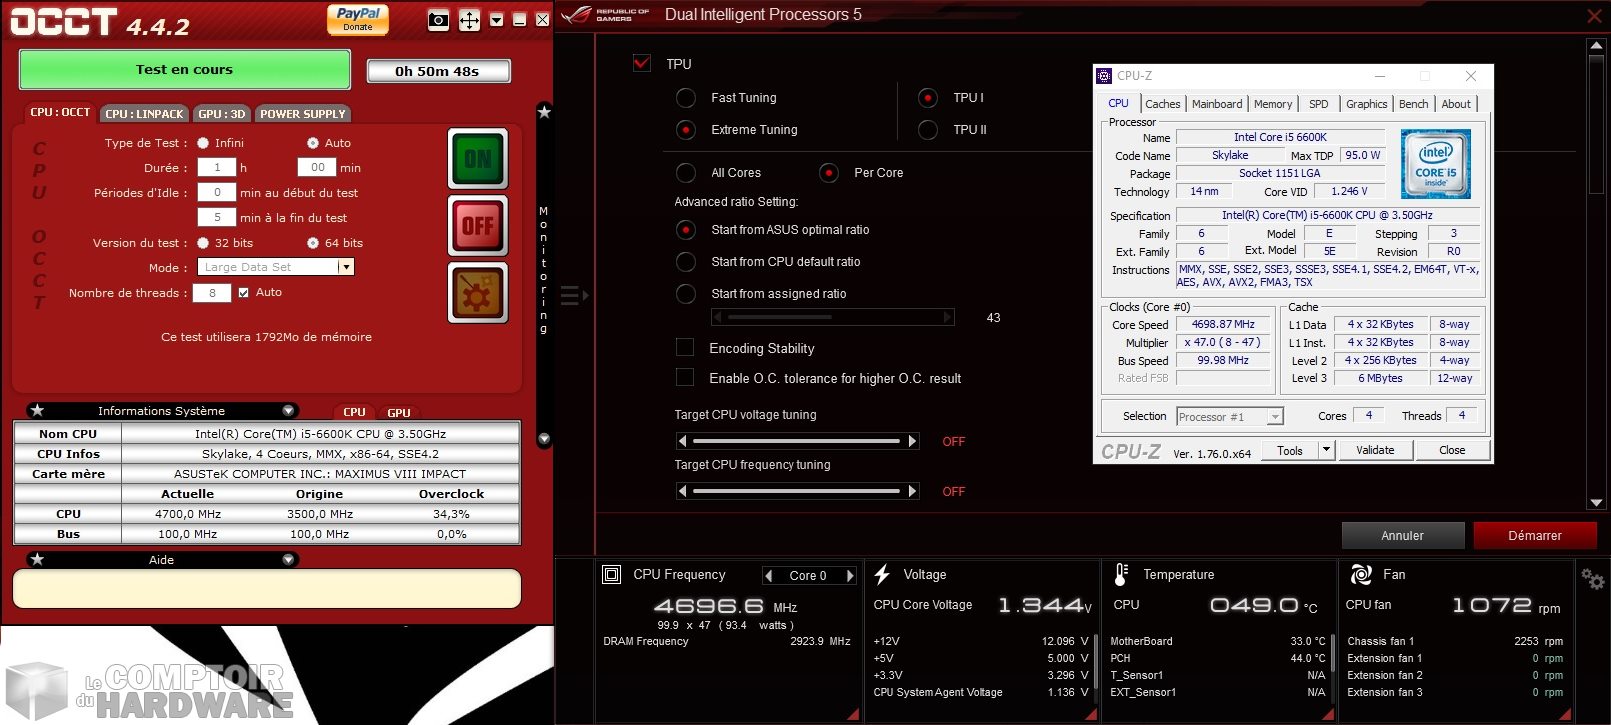Click the Validate button in CPU-Z
Screen dimensions: 1611x725
[1374, 450]
